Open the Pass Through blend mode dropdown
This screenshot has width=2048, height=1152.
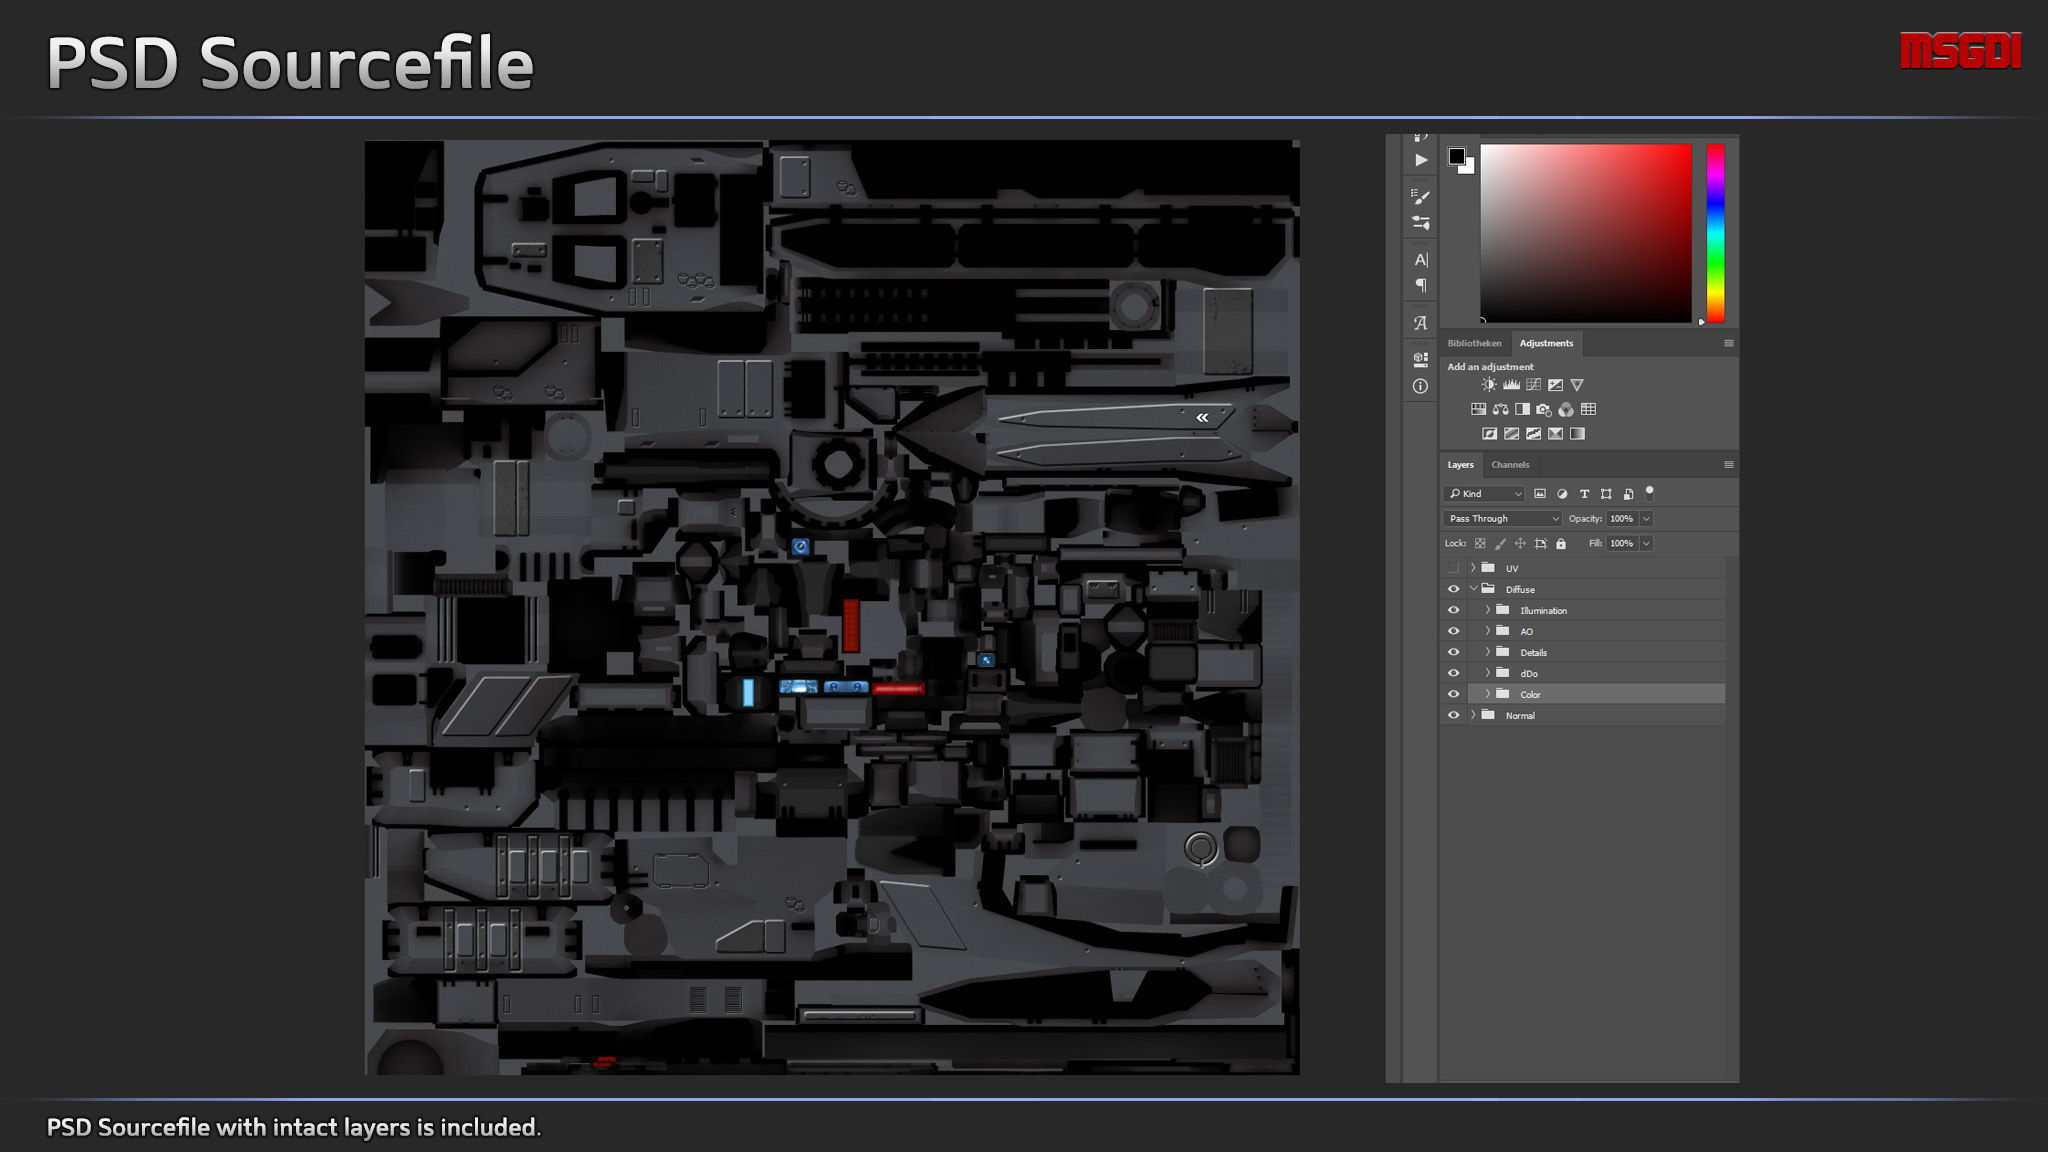(x=1502, y=519)
